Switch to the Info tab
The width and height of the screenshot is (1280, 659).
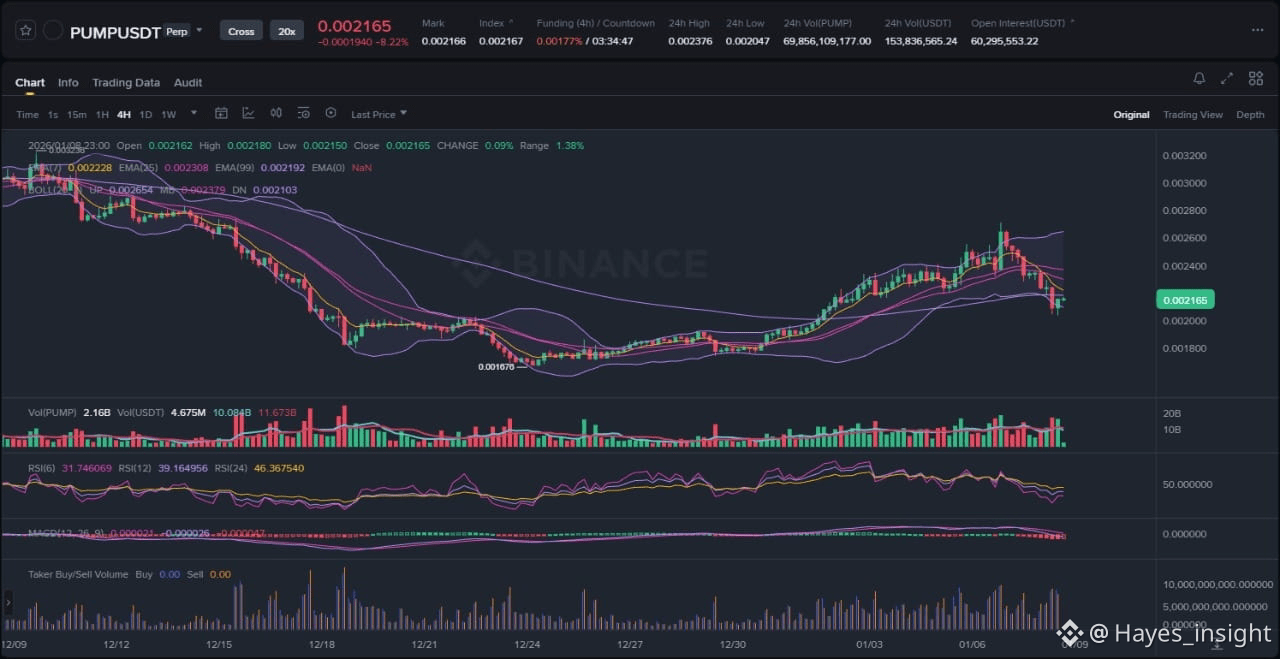[68, 83]
